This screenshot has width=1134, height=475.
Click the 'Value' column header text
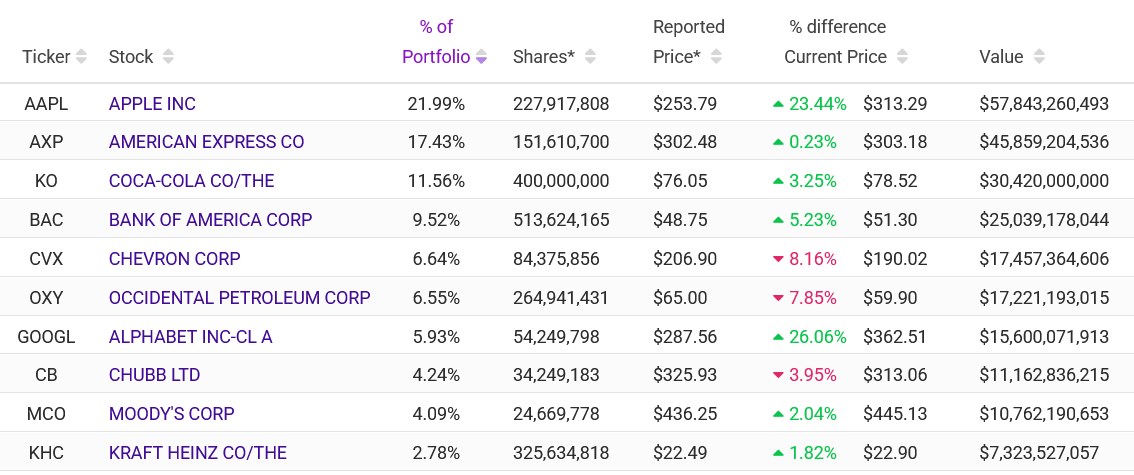click(x=1001, y=56)
